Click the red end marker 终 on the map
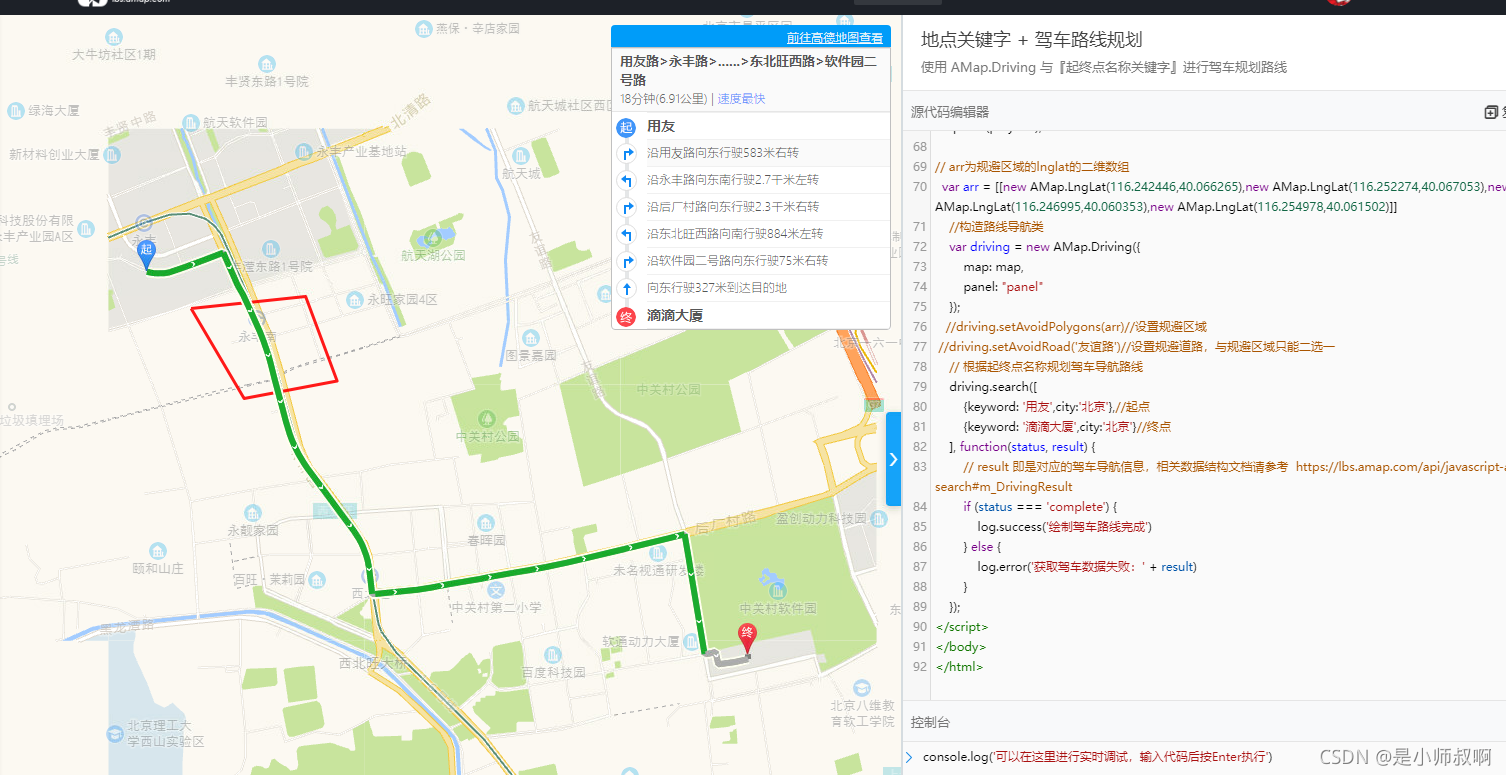Screen dimensions: 1506x775 coord(746,637)
